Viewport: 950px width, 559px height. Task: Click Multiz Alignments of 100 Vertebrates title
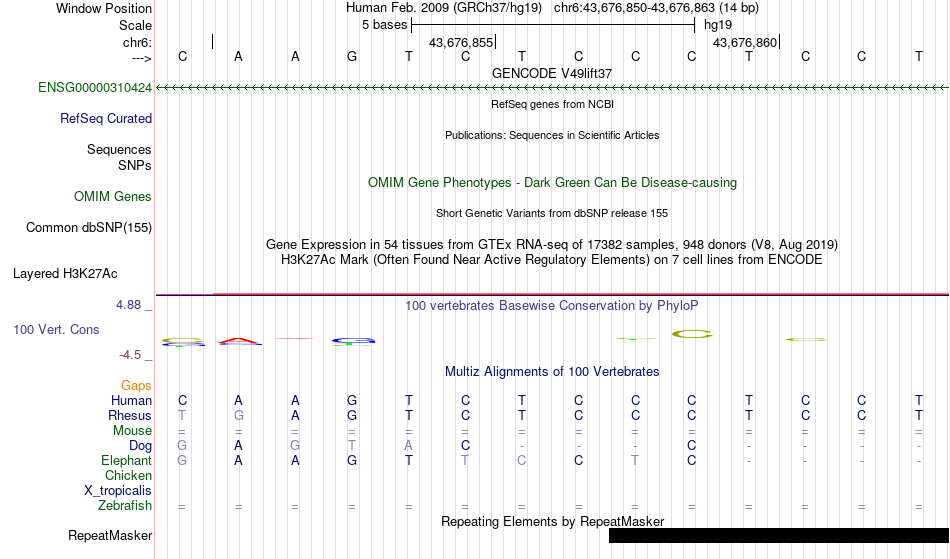tap(552, 372)
